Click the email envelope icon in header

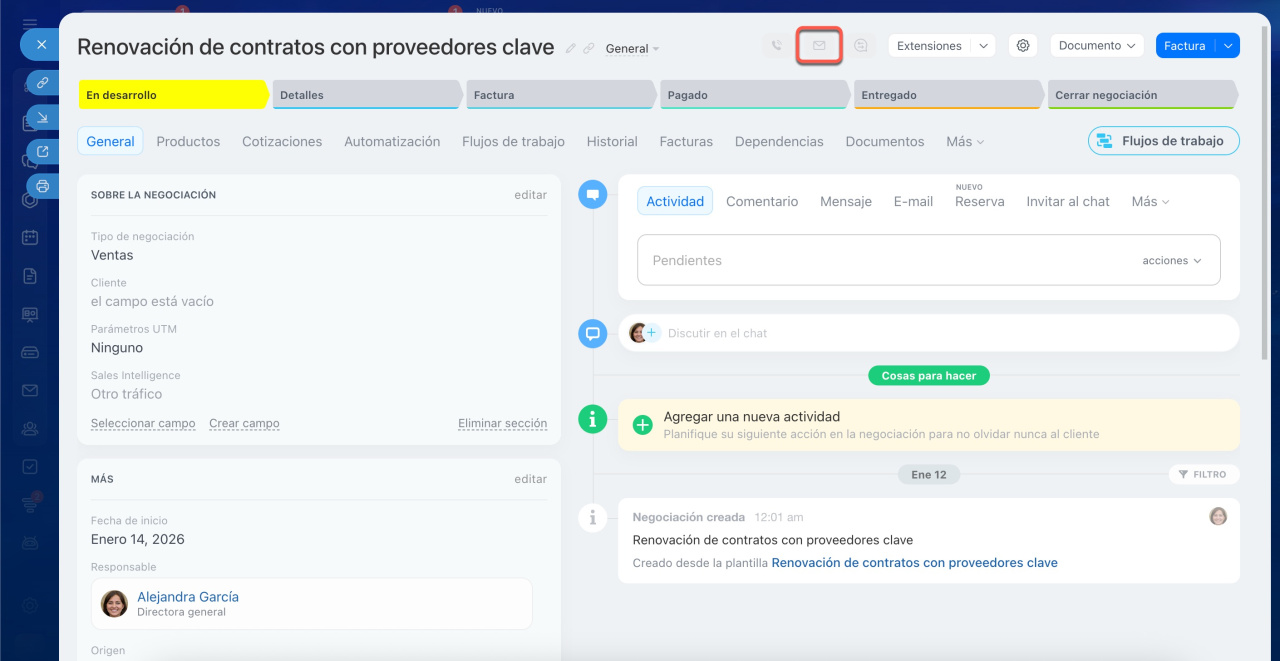(x=819, y=46)
